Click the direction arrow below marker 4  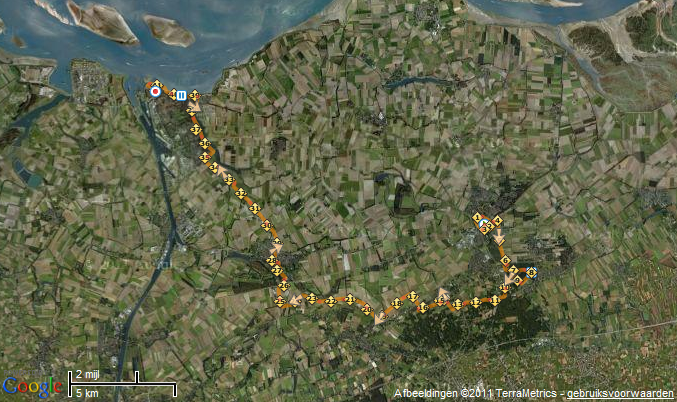click(x=499, y=237)
